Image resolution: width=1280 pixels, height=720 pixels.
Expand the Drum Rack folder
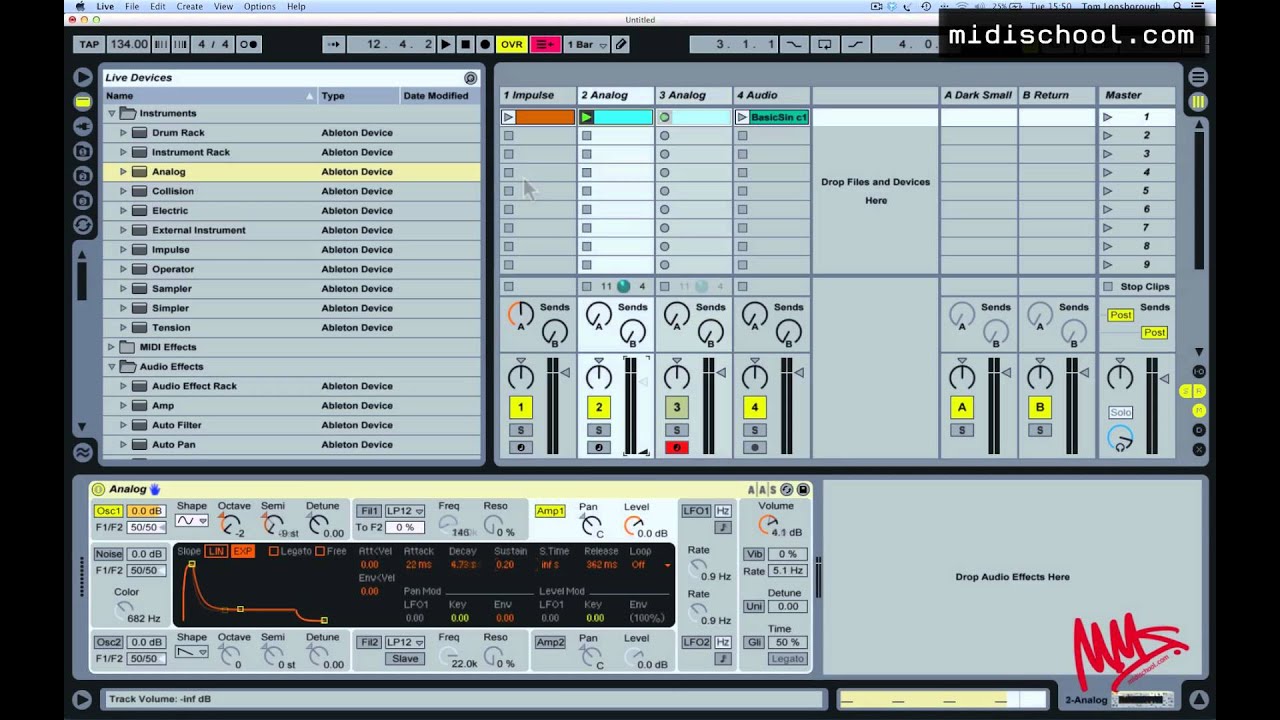(123, 132)
